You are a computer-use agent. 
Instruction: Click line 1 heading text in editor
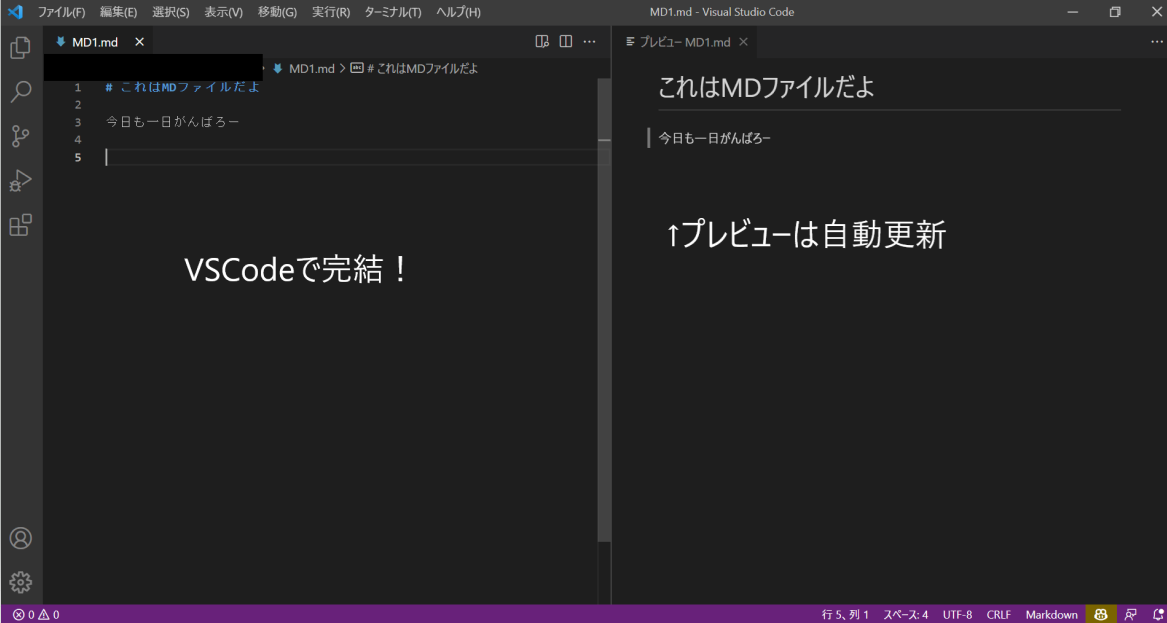[183, 88]
